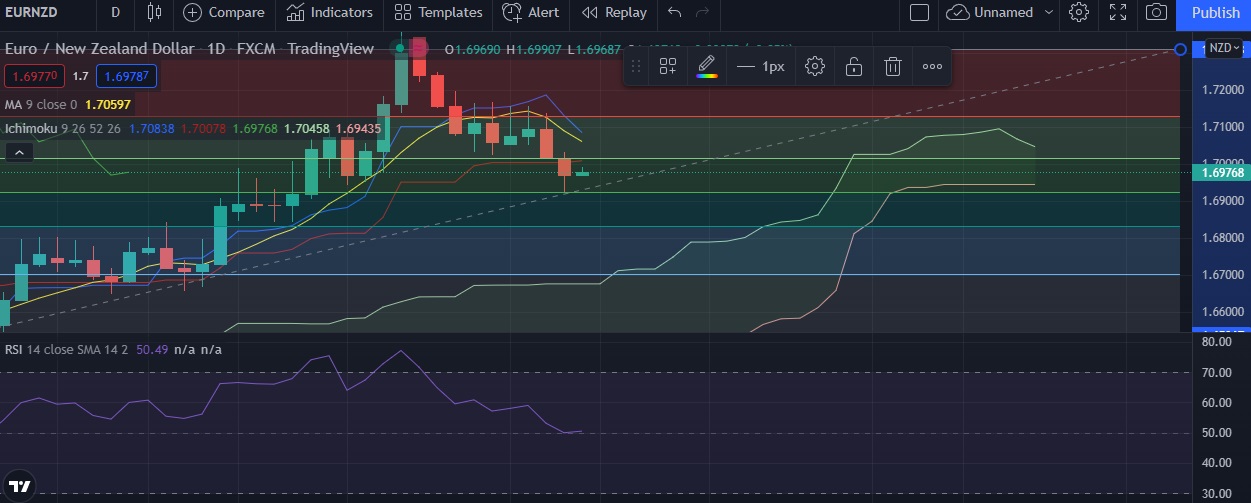This screenshot has height=503, width=1251.
Task: Open the line color pencil swatch
Action: [707, 67]
